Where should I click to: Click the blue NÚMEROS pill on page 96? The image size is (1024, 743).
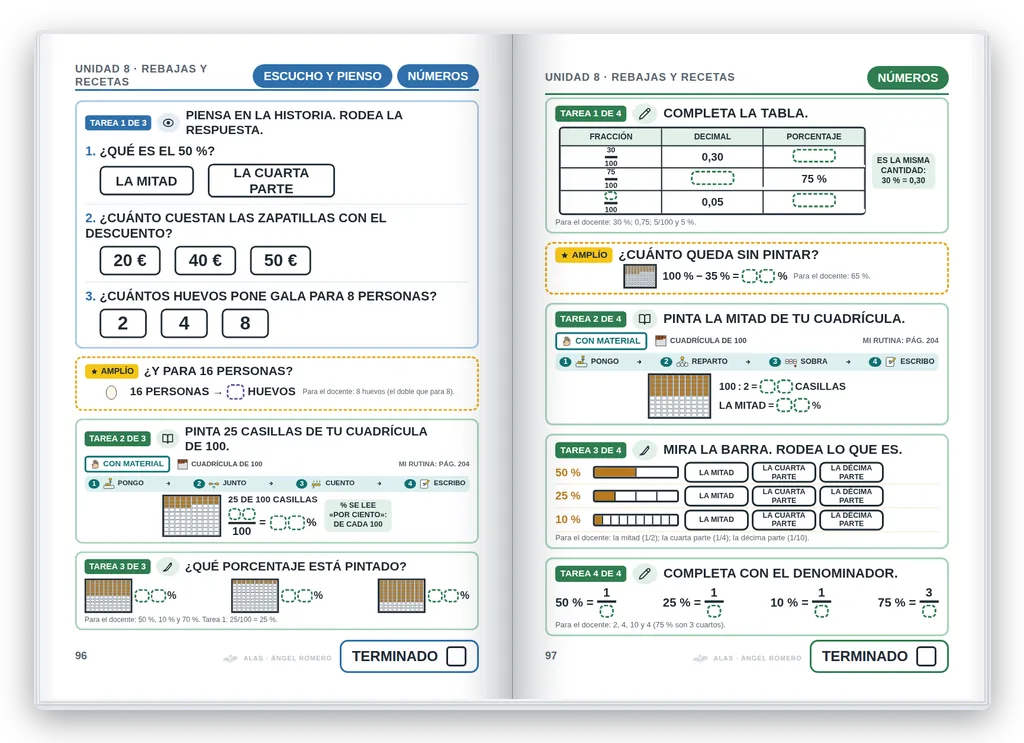(x=438, y=76)
